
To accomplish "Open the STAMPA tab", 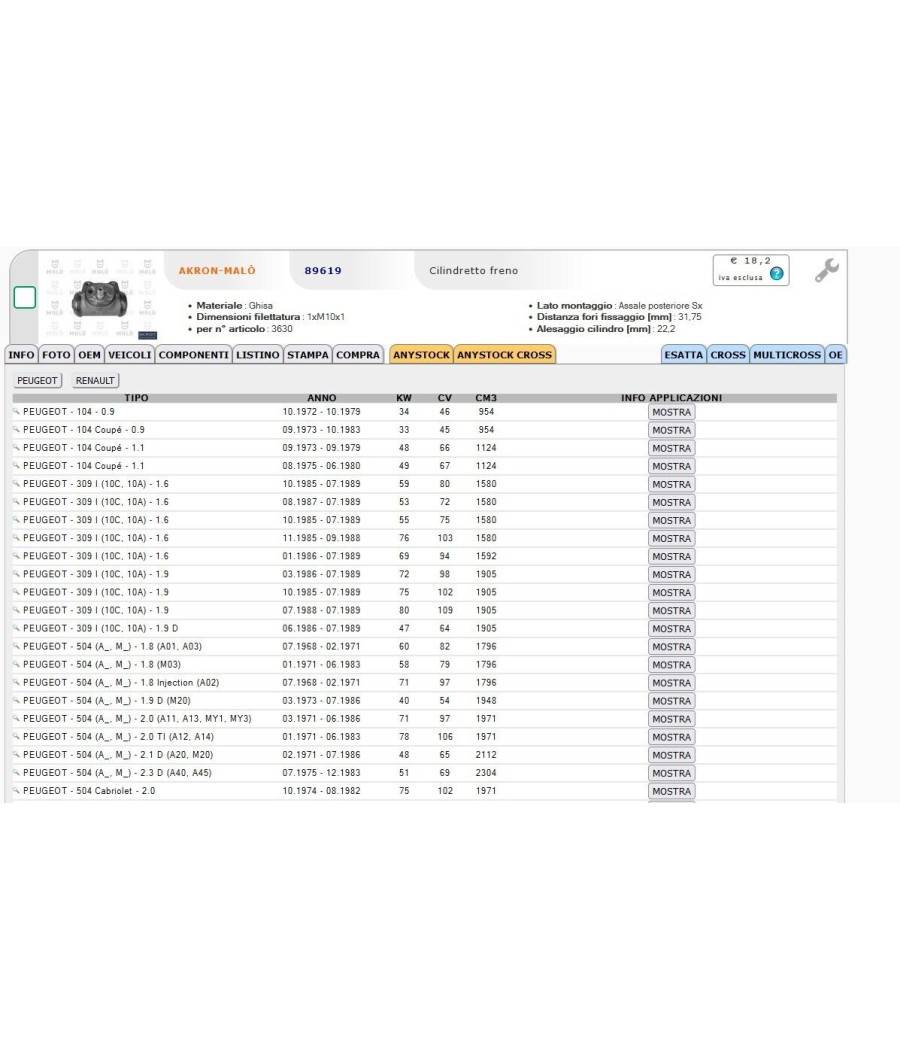I will (308, 355).
